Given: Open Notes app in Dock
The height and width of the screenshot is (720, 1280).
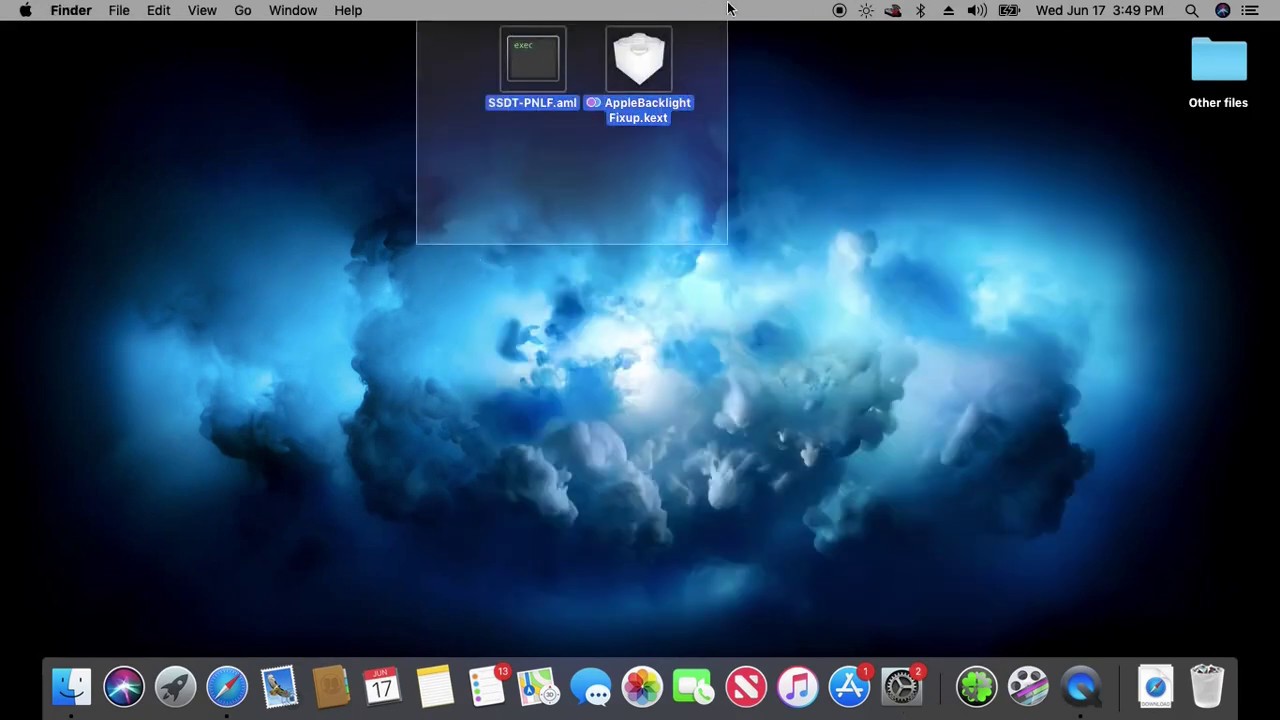Looking at the screenshot, I should 434,687.
